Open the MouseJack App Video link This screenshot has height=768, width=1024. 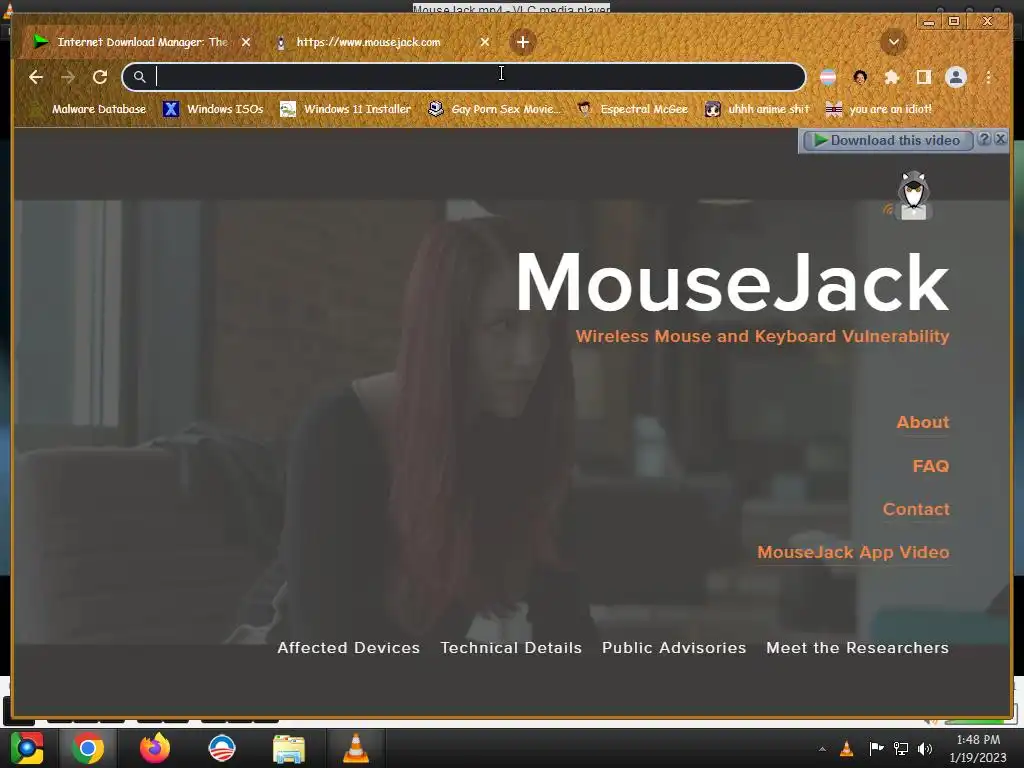tap(853, 552)
